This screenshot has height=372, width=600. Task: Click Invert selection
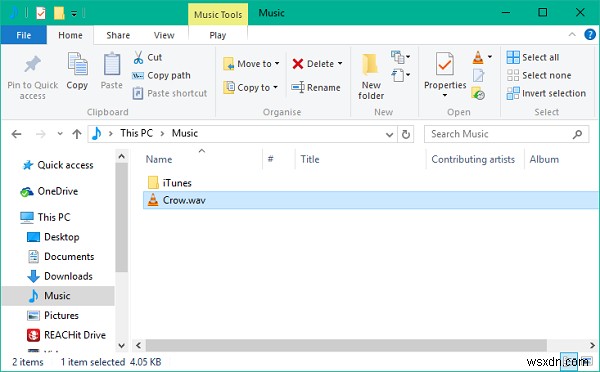click(x=546, y=93)
